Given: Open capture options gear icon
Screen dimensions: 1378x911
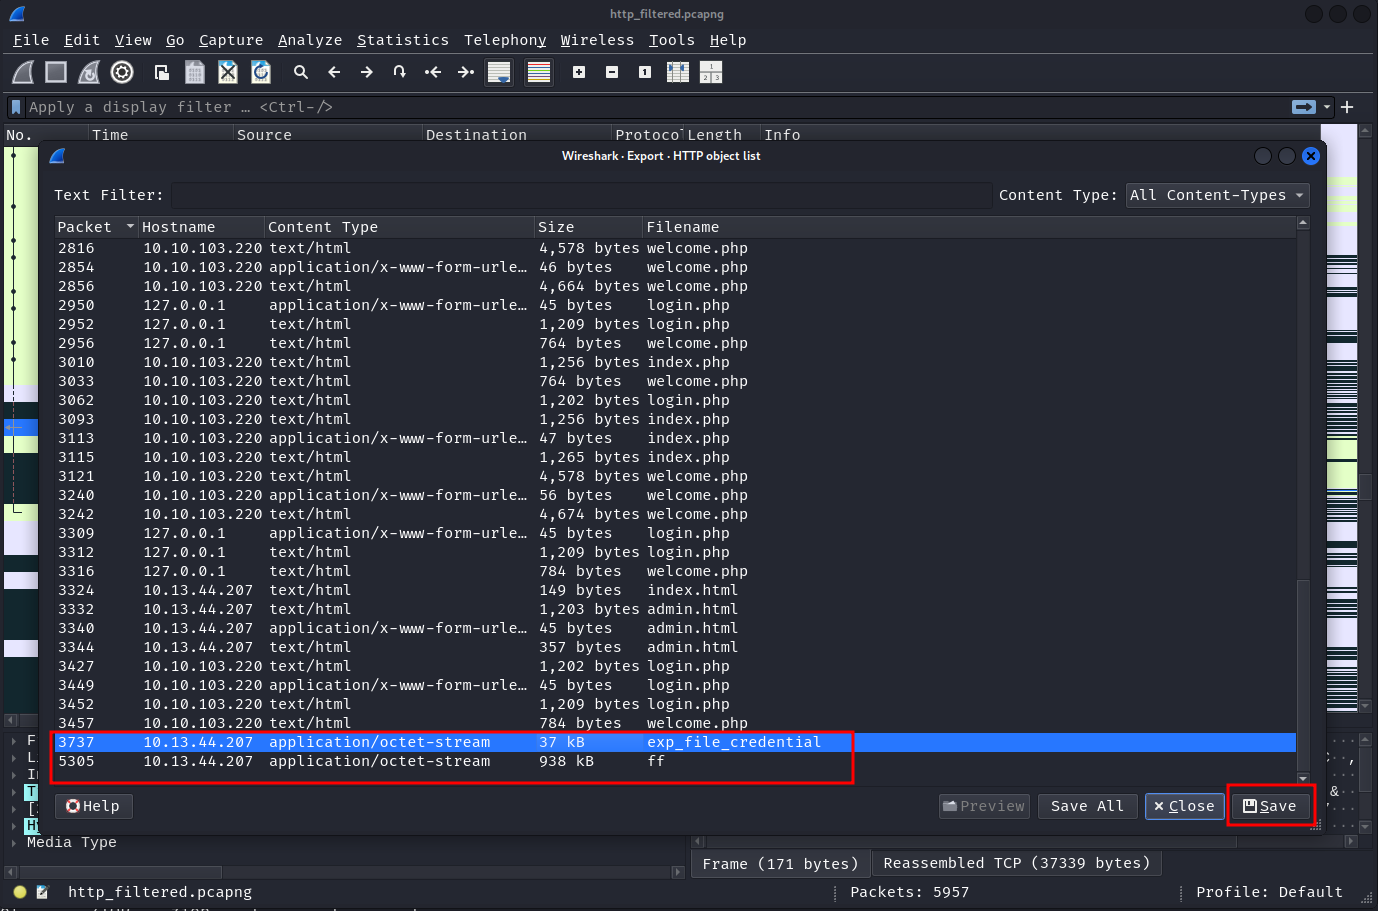Looking at the screenshot, I should 122,72.
